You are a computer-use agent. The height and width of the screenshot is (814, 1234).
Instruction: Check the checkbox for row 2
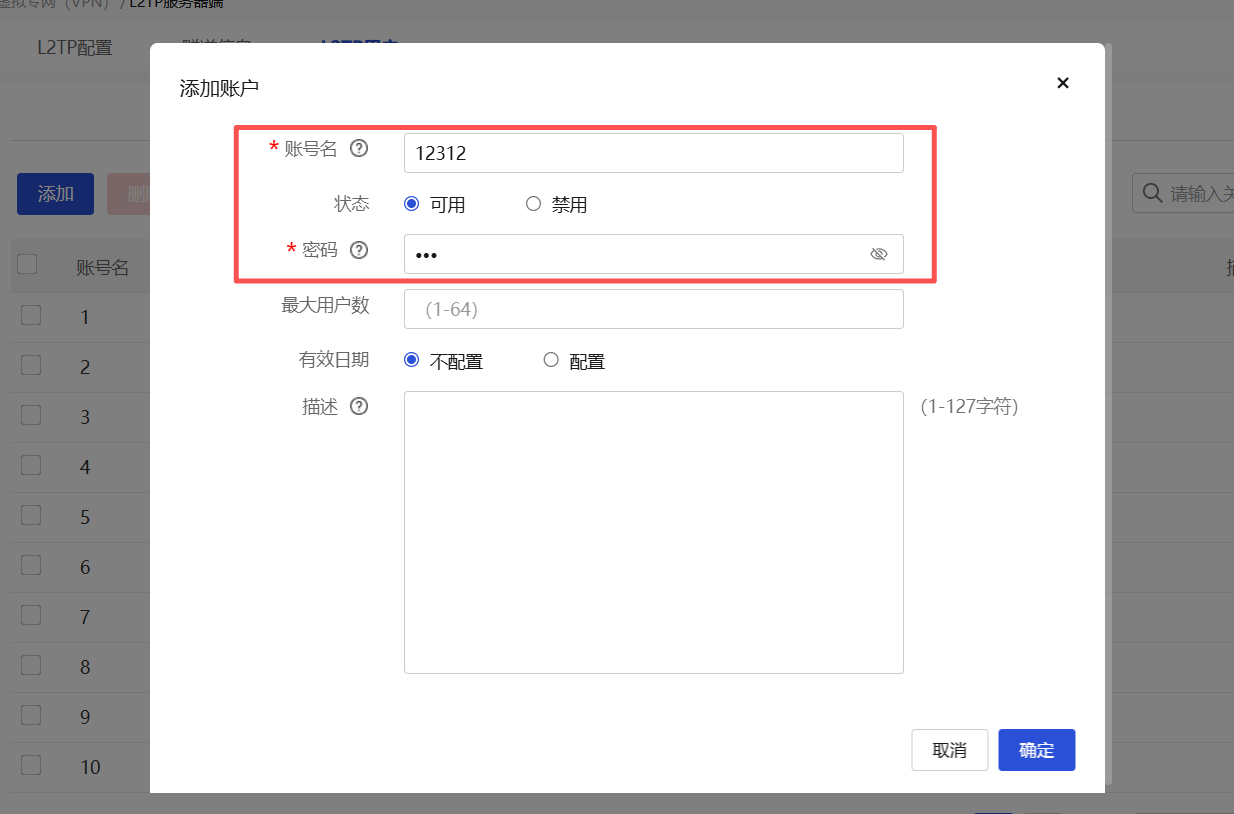(x=31, y=365)
